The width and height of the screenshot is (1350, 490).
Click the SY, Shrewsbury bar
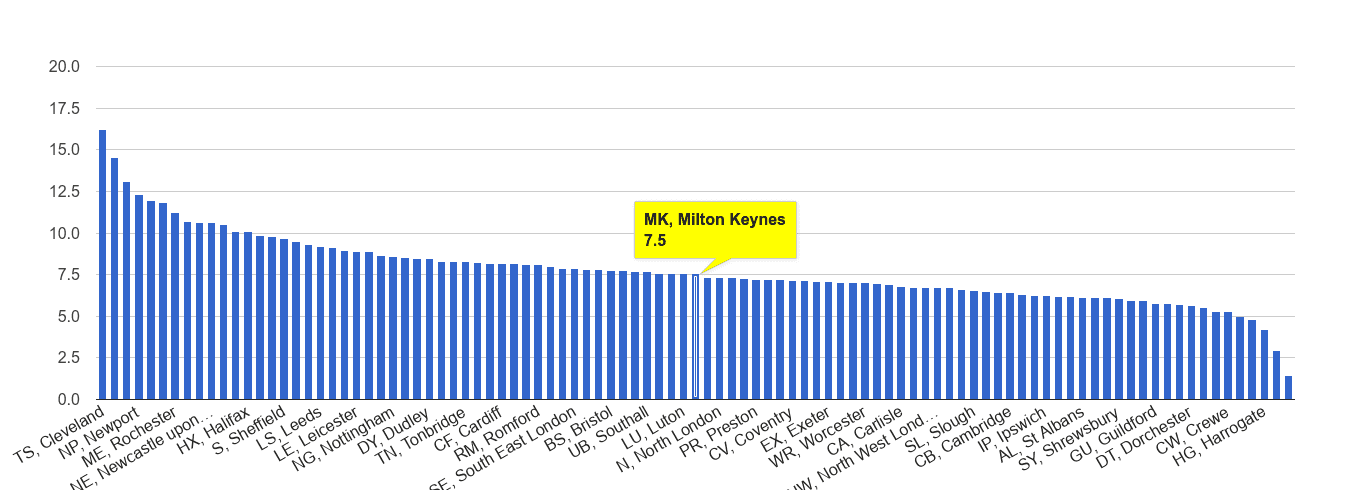pos(1118,349)
